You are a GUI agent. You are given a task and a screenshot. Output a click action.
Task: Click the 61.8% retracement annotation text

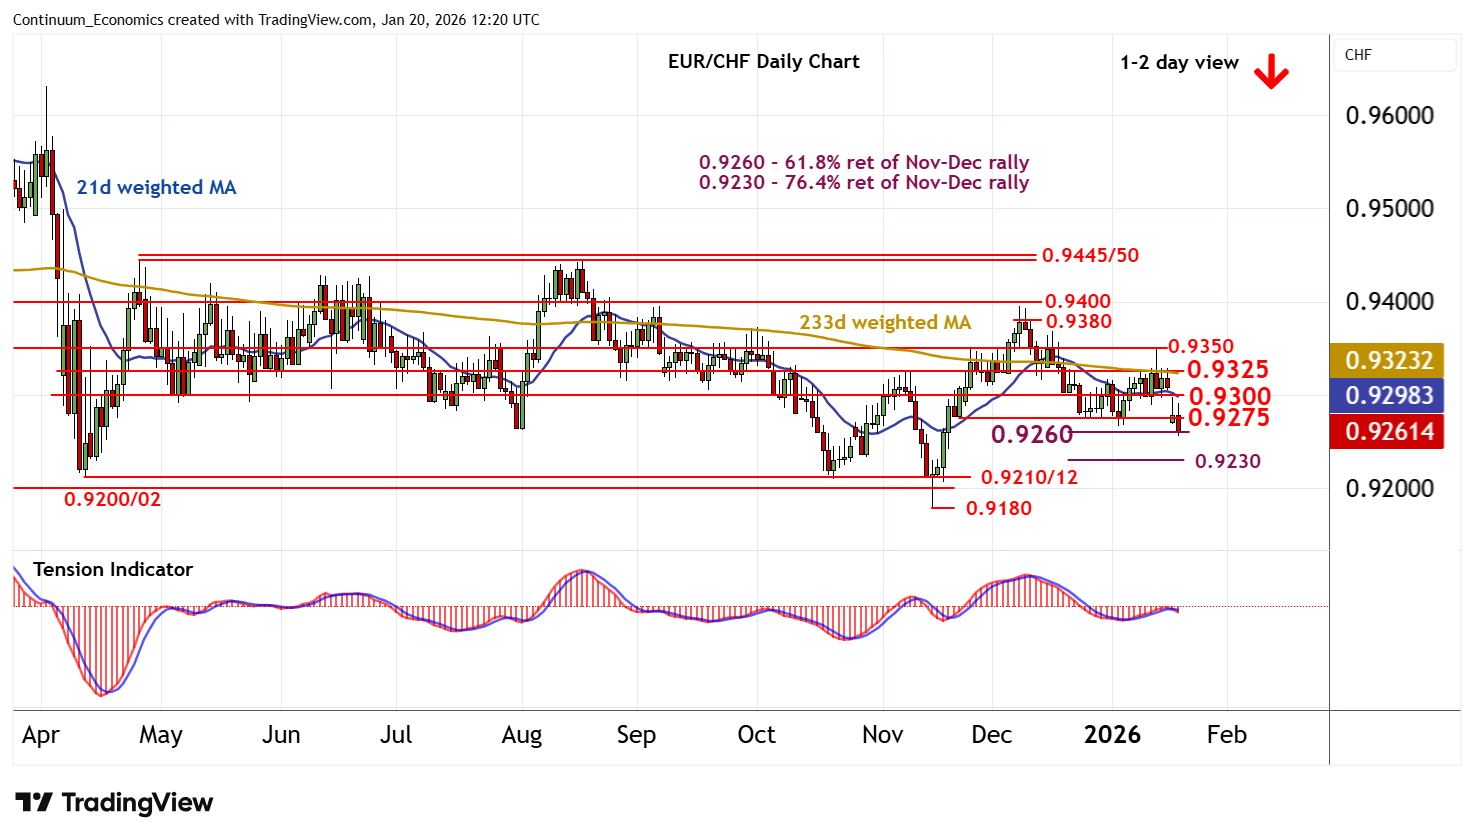click(x=863, y=162)
